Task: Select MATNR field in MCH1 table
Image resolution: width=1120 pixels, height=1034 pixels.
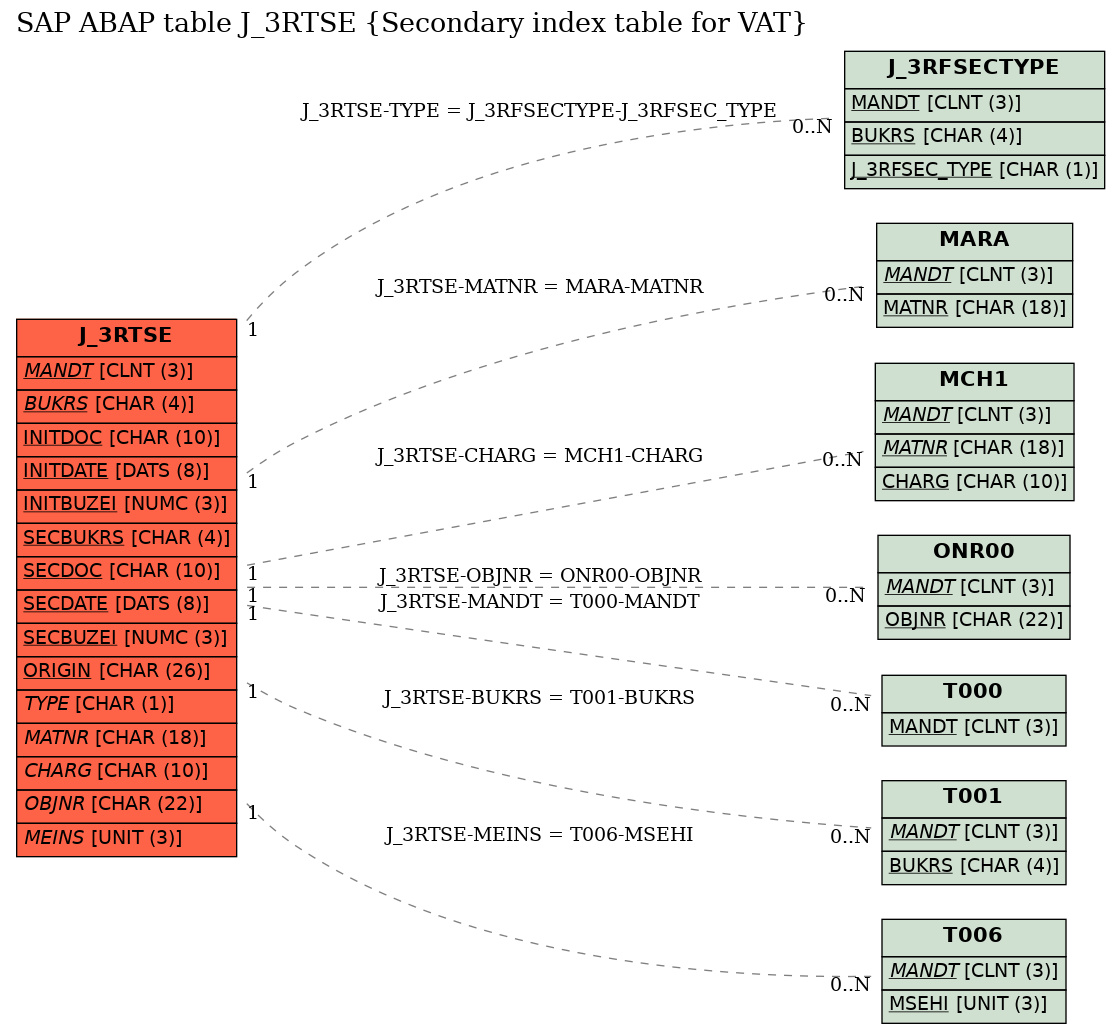Action: tap(974, 451)
